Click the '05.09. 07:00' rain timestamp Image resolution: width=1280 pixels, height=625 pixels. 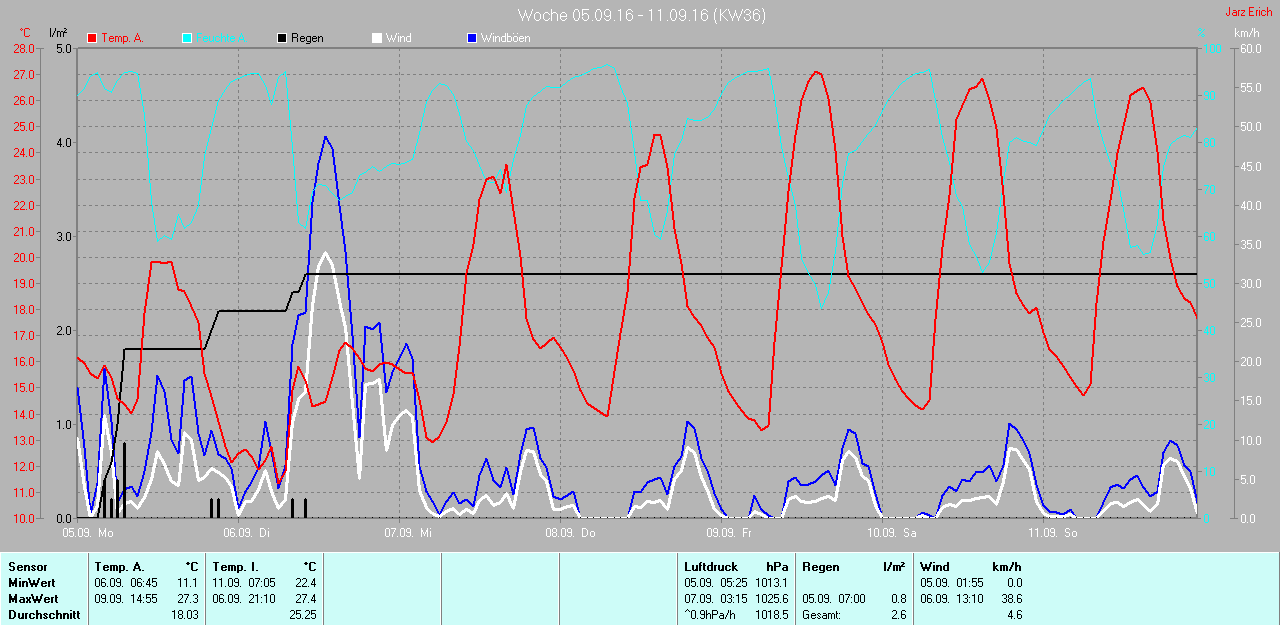833,599
